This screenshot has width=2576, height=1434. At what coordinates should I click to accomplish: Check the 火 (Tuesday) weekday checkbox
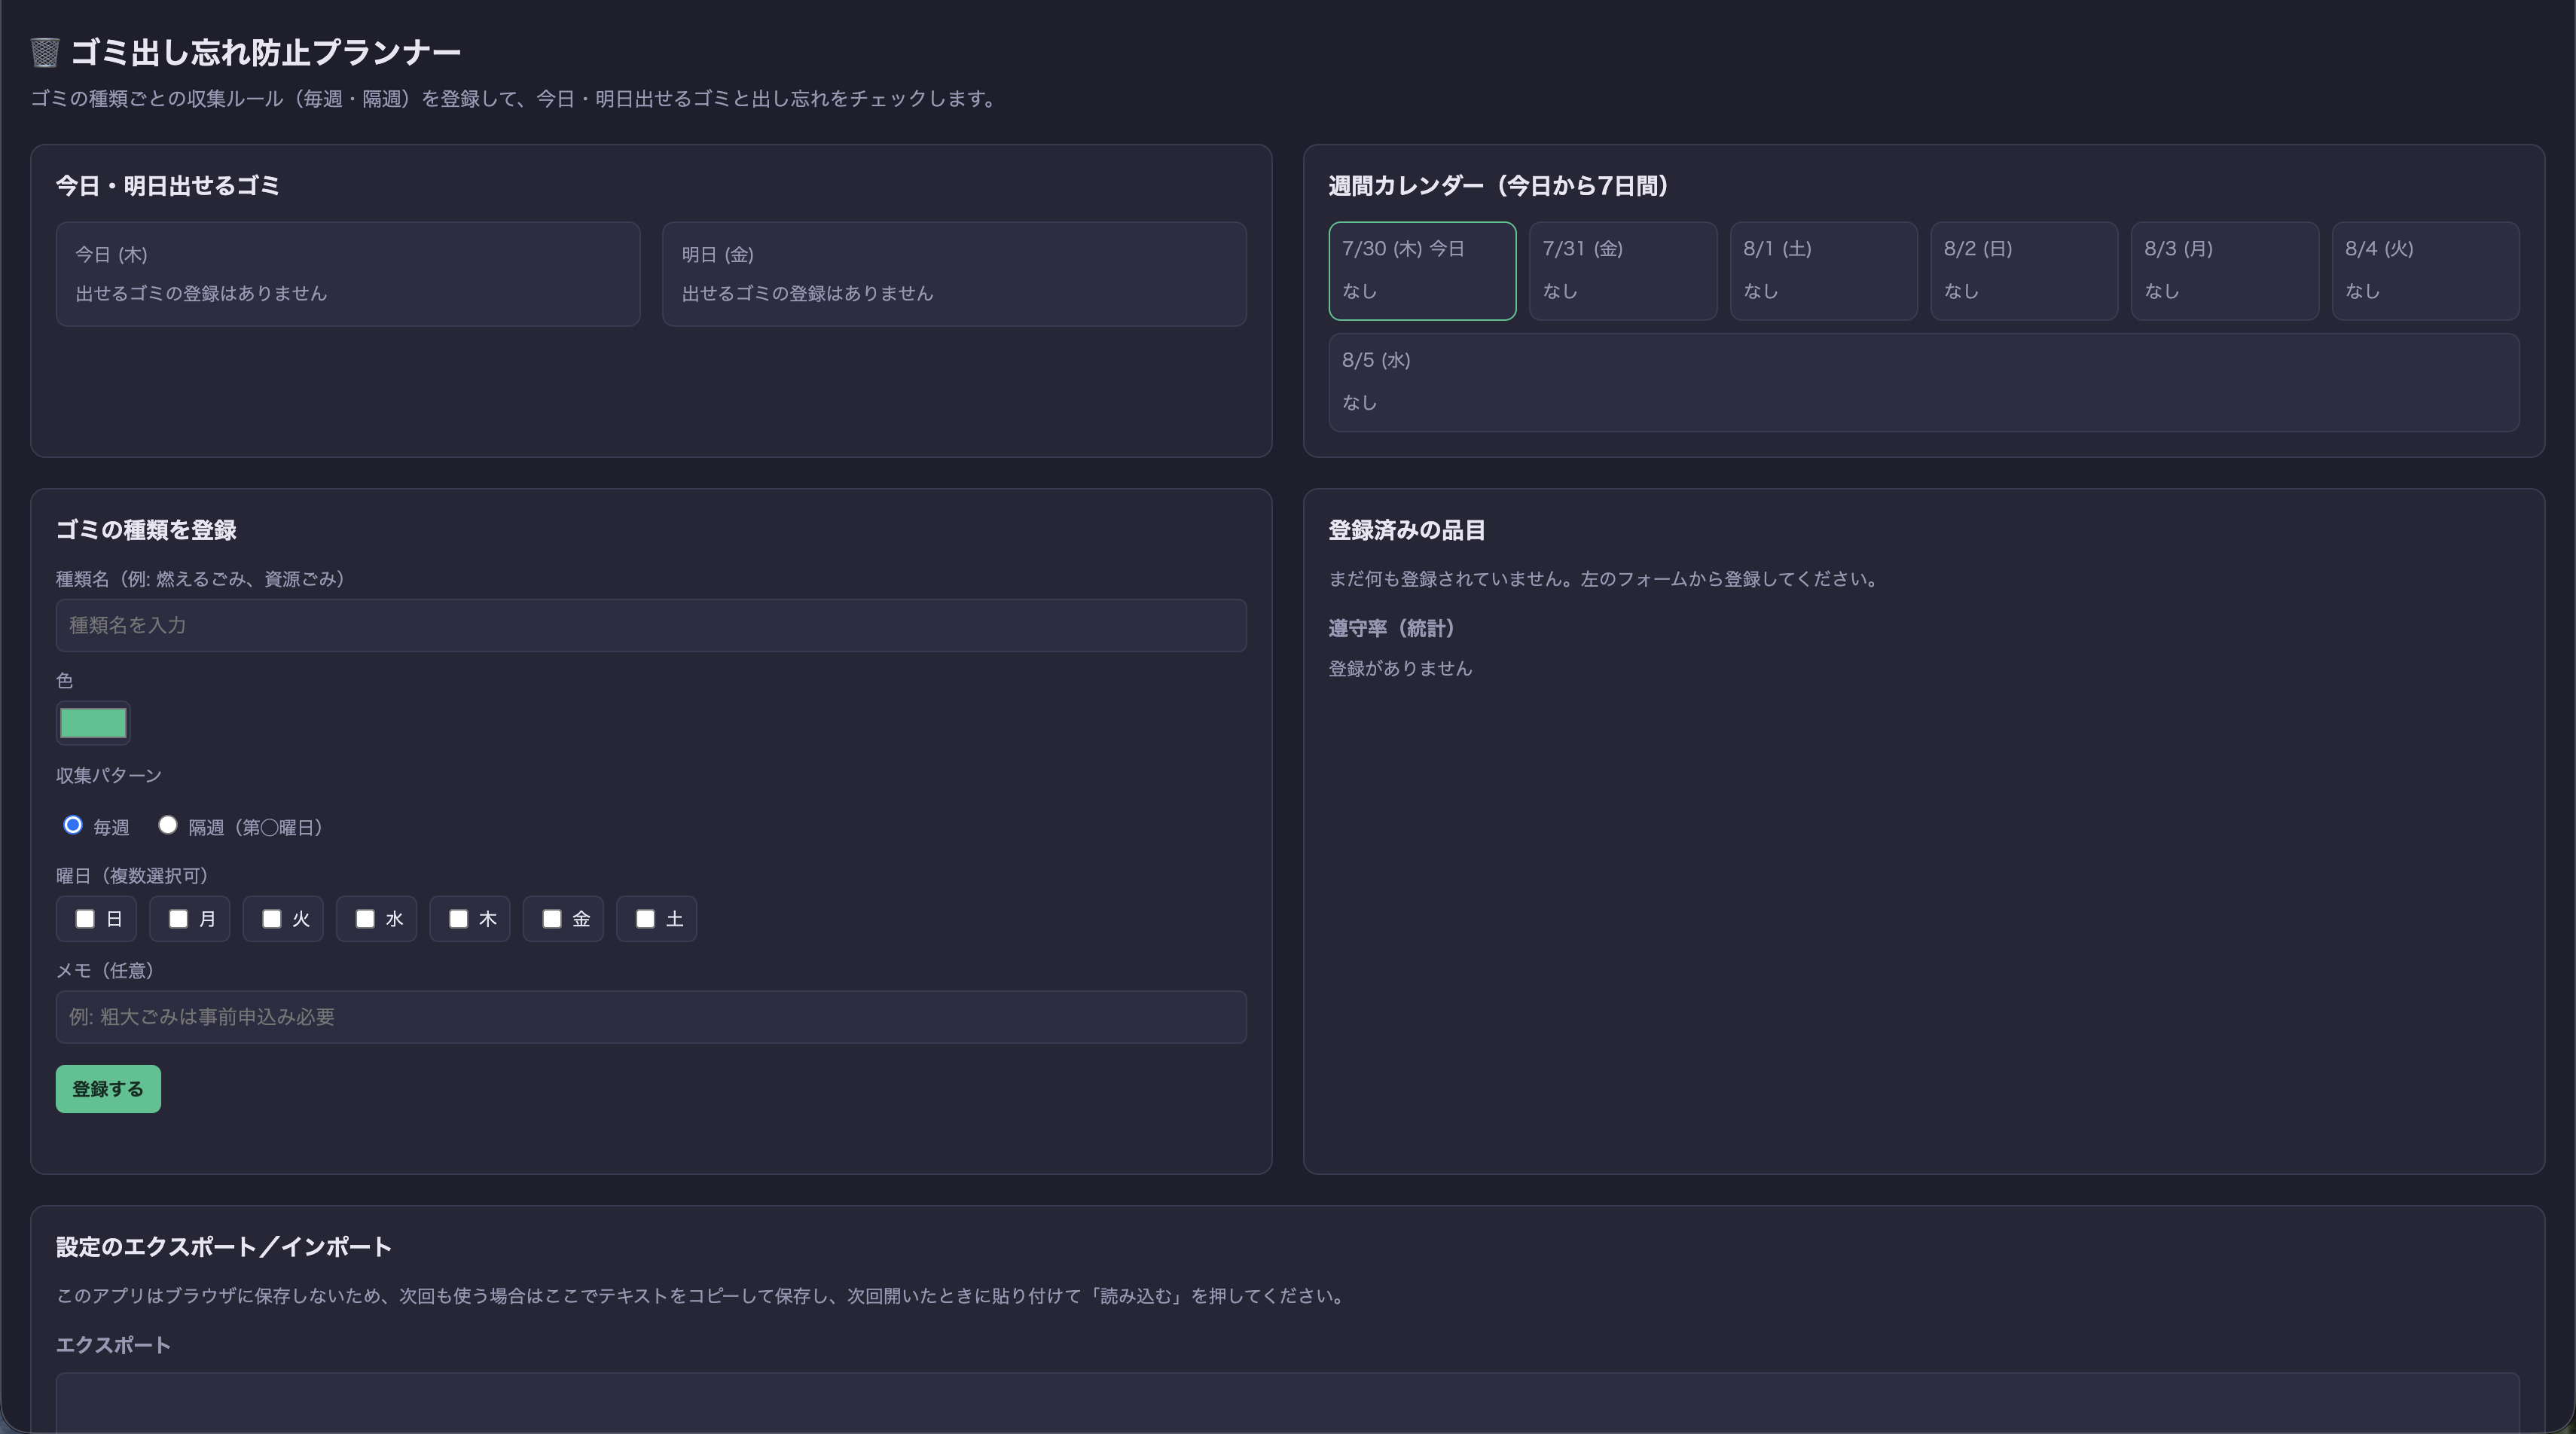coord(271,918)
